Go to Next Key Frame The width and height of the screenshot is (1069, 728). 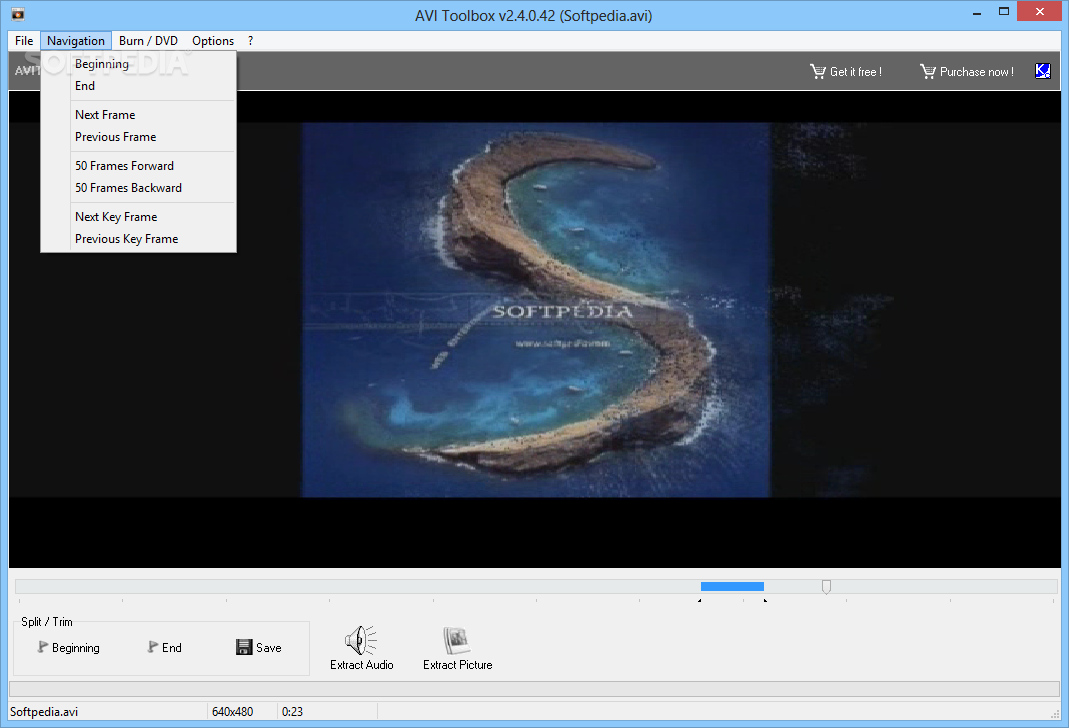point(138,217)
